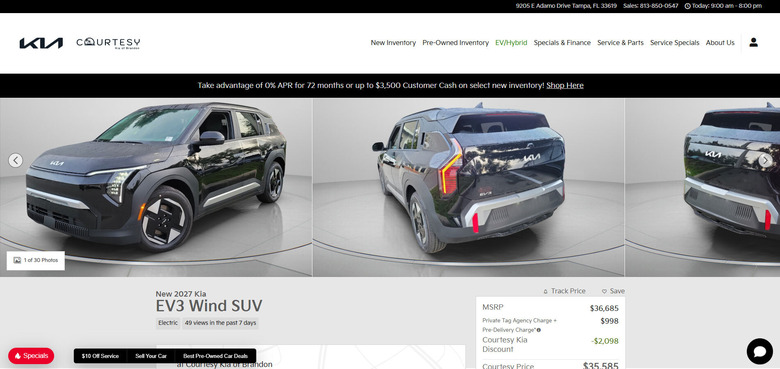
Task: Click the info icon beside Pre-Delivery Charge
Action: [539, 330]
